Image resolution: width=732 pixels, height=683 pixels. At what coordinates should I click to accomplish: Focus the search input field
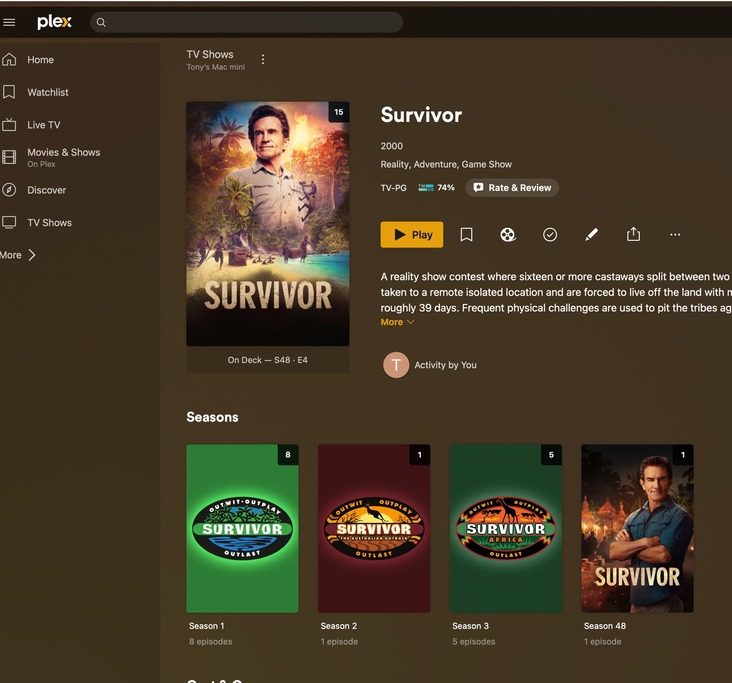(x=246, y=22)
